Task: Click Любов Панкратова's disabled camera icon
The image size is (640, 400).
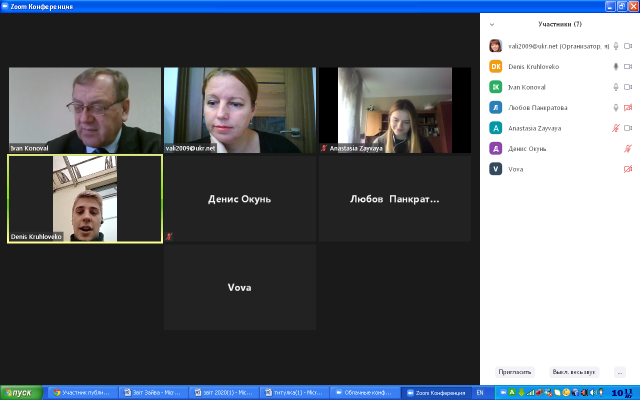Action: 628,107
